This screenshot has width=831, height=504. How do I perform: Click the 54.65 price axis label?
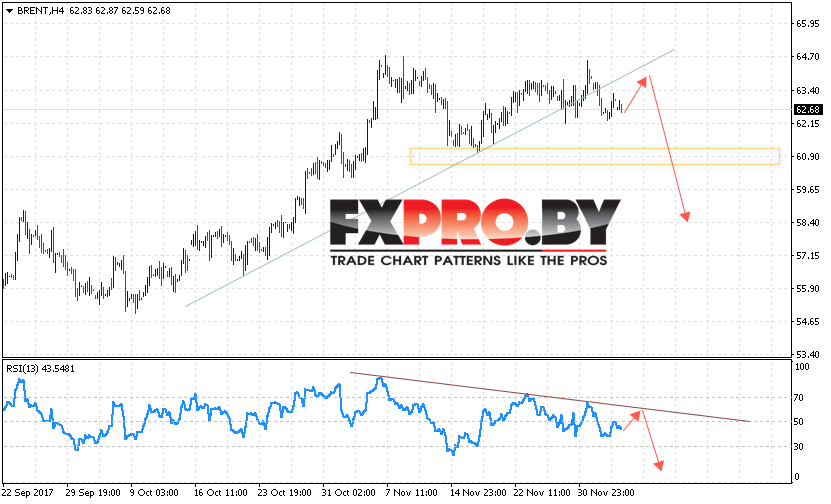pyautogui.click(x=808, y=322)
